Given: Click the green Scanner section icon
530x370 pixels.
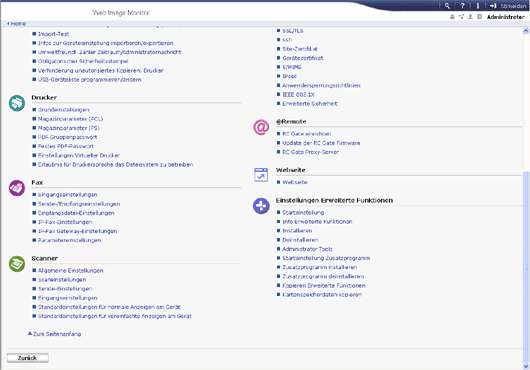Looking at the screenshot, I should (17, 264).
